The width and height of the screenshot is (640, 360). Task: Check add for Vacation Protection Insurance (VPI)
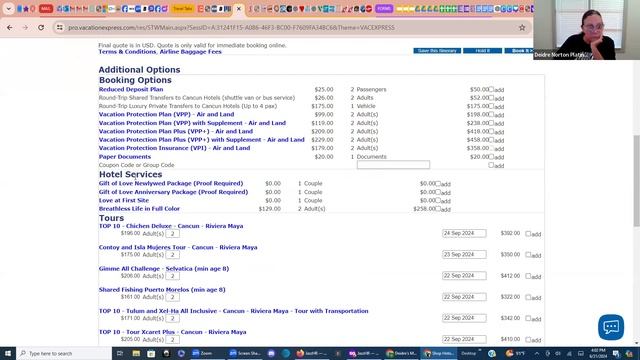tap(491, 148)
